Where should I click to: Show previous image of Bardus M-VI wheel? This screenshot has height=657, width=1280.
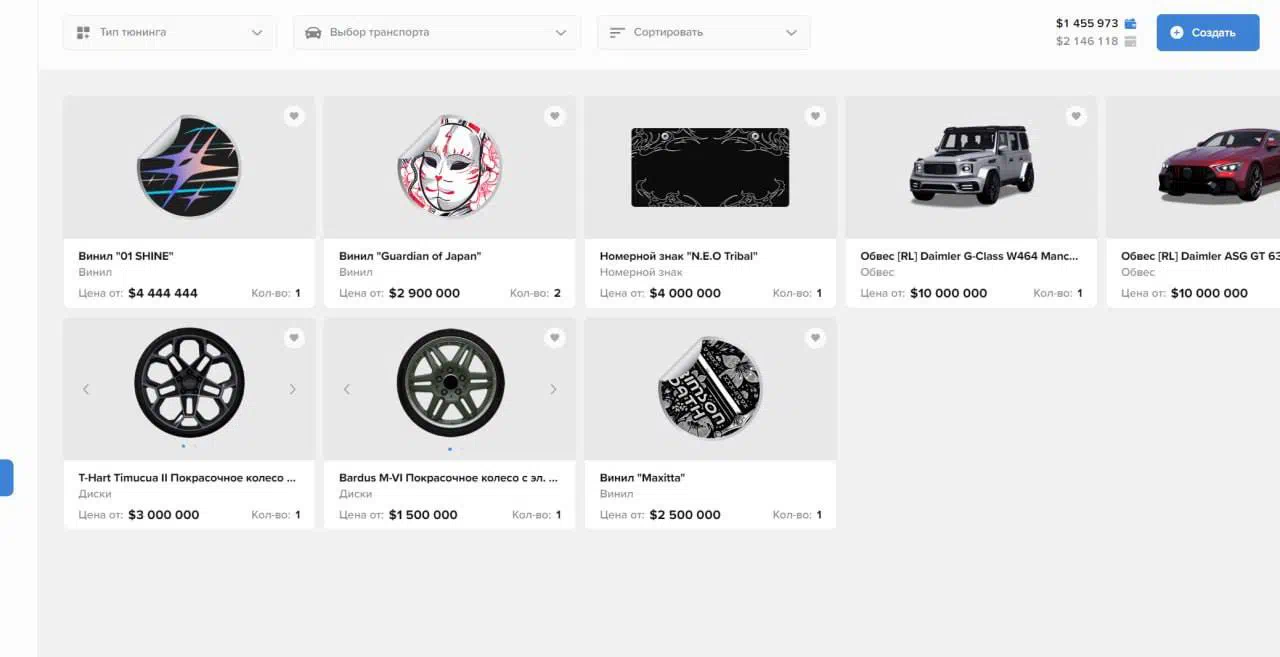(347, 389)
